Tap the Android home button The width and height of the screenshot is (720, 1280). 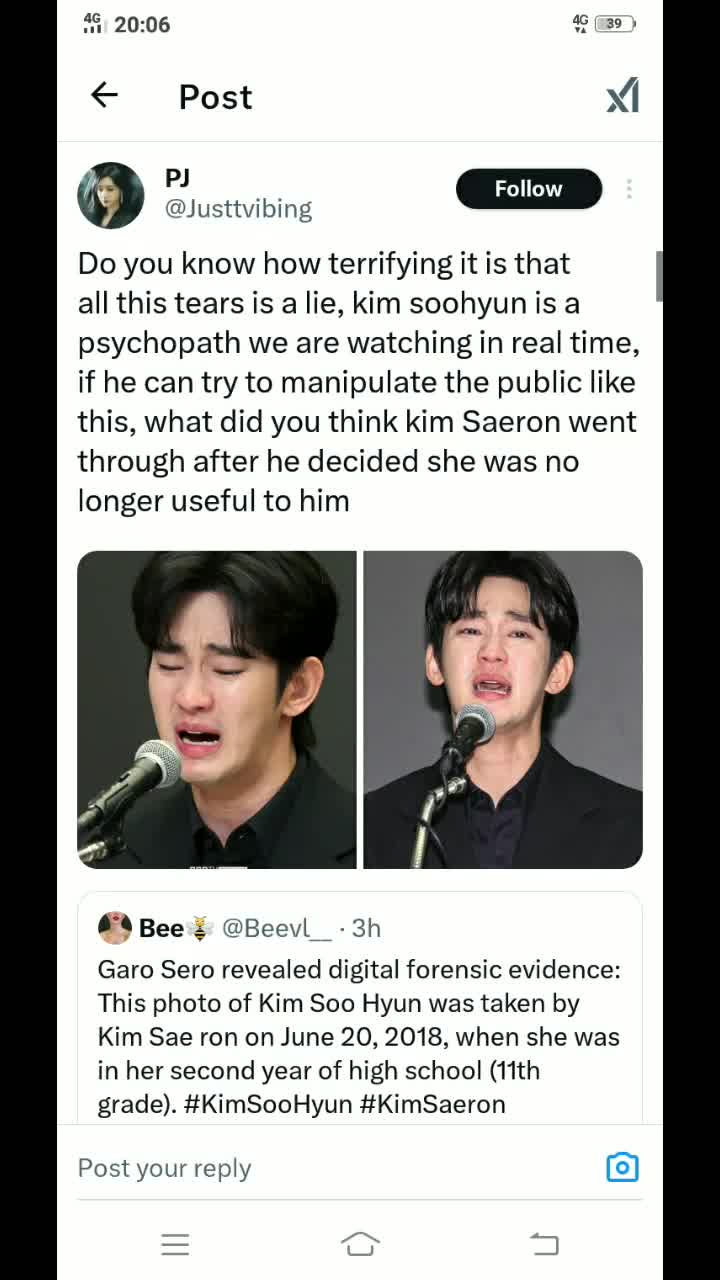[360, 1244]
